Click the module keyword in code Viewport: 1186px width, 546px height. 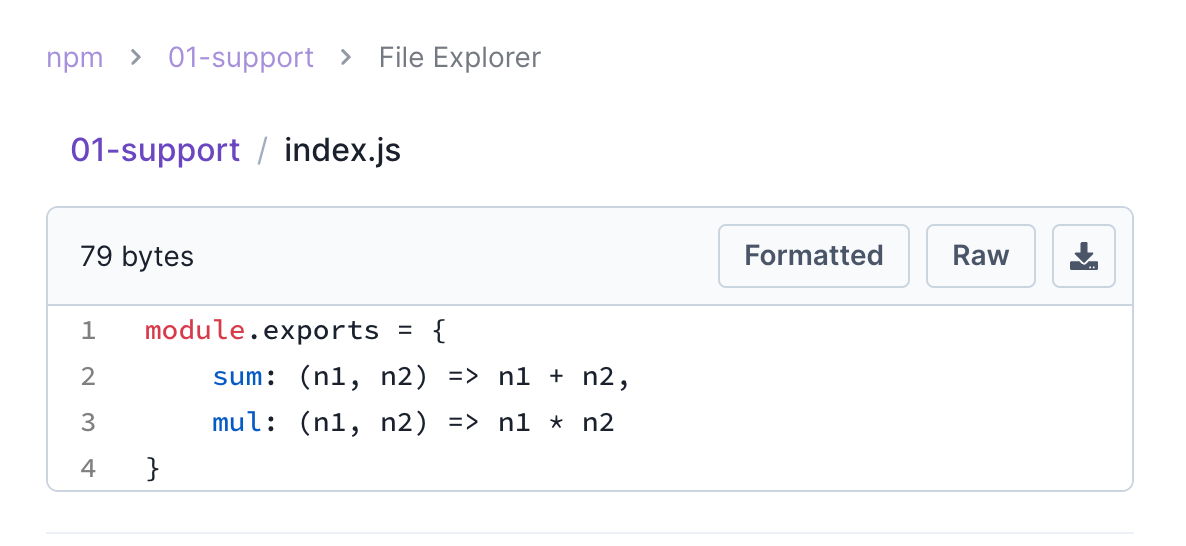coord(195,330)
